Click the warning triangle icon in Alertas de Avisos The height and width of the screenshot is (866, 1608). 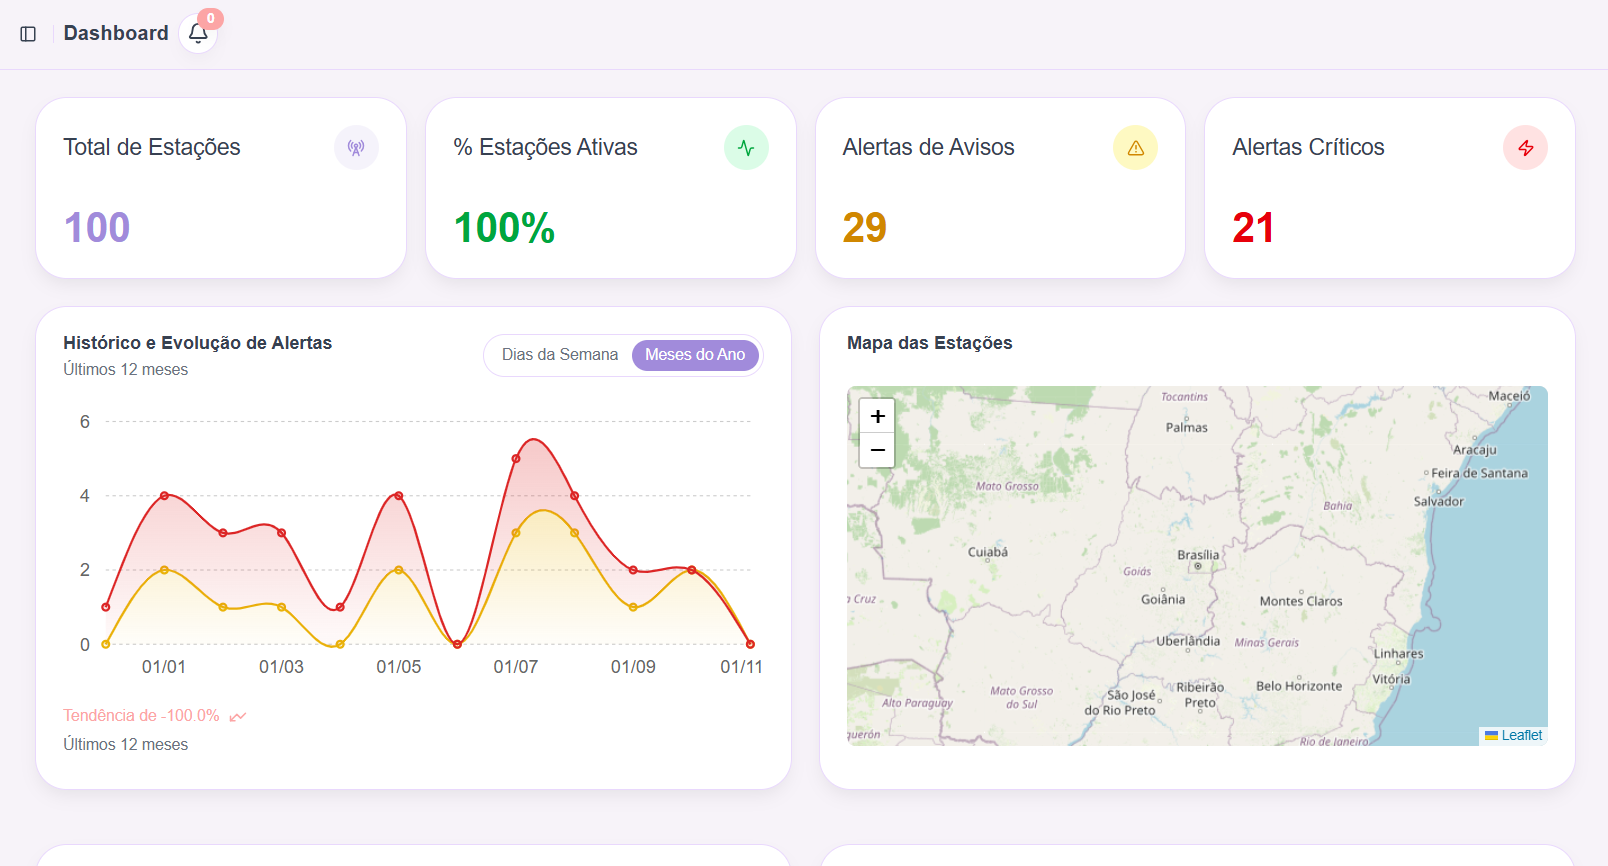[x=1135, y=148]
